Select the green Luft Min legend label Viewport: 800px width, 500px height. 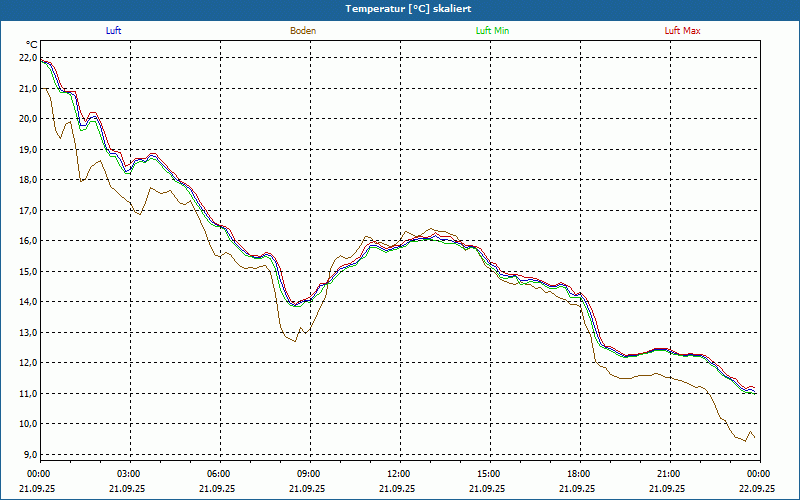[492, 31]
